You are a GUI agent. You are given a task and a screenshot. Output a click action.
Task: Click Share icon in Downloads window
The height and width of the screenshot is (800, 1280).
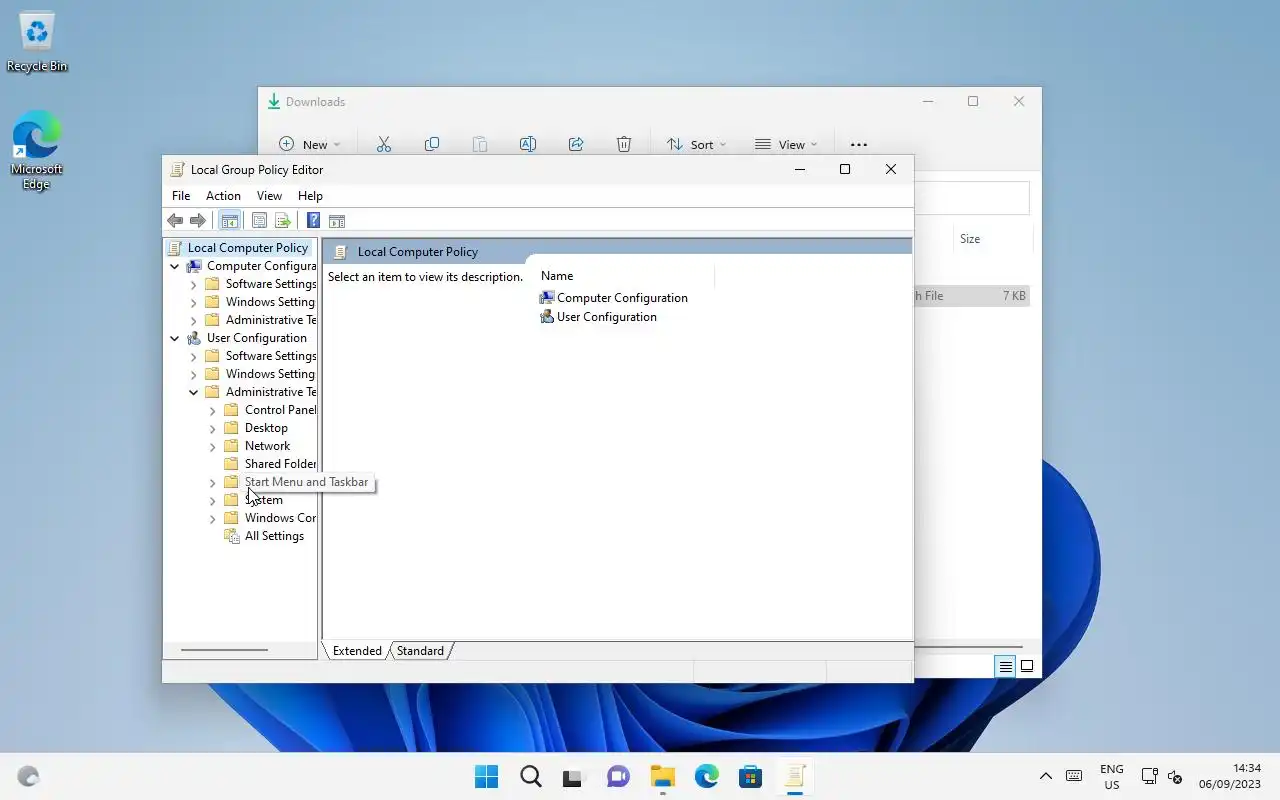point(576,144)
